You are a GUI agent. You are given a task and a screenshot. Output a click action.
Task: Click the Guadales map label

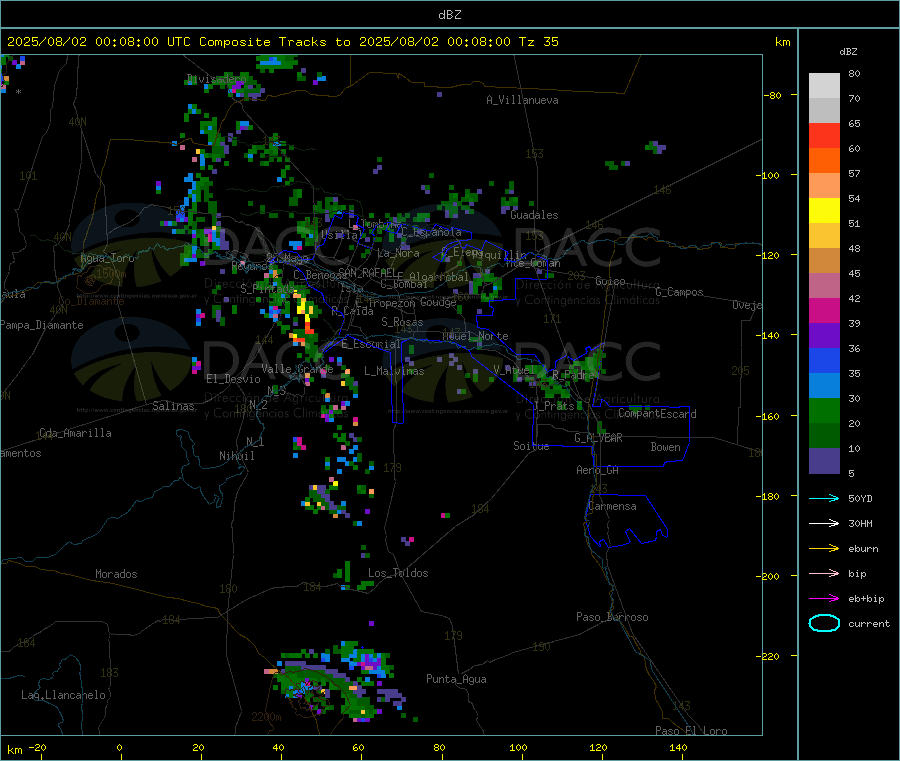534,215
